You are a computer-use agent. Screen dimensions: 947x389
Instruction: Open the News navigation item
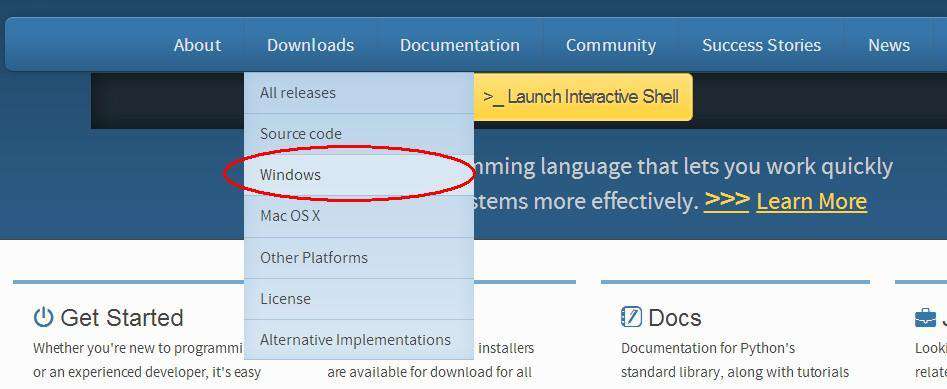tap(889, 45)
